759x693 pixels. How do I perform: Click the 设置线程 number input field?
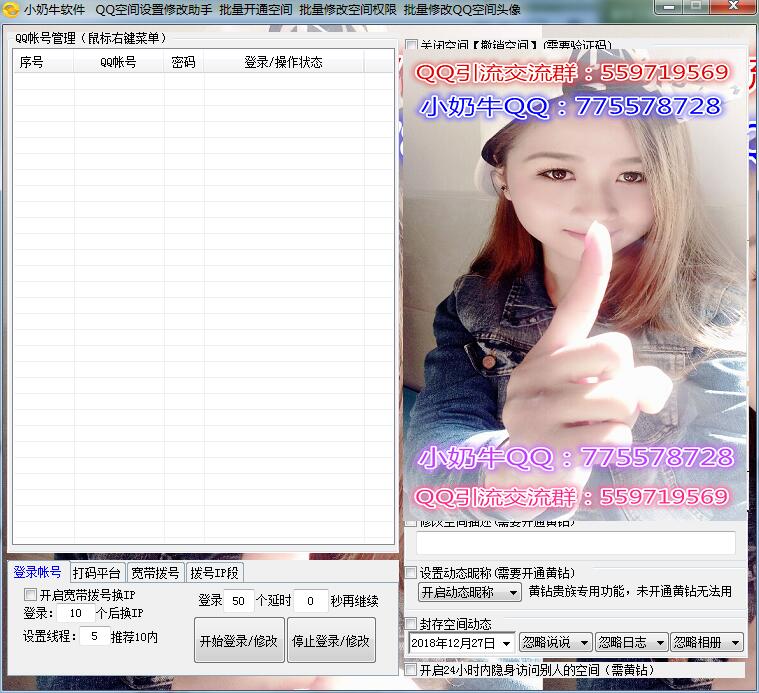(x=94, y=636)
